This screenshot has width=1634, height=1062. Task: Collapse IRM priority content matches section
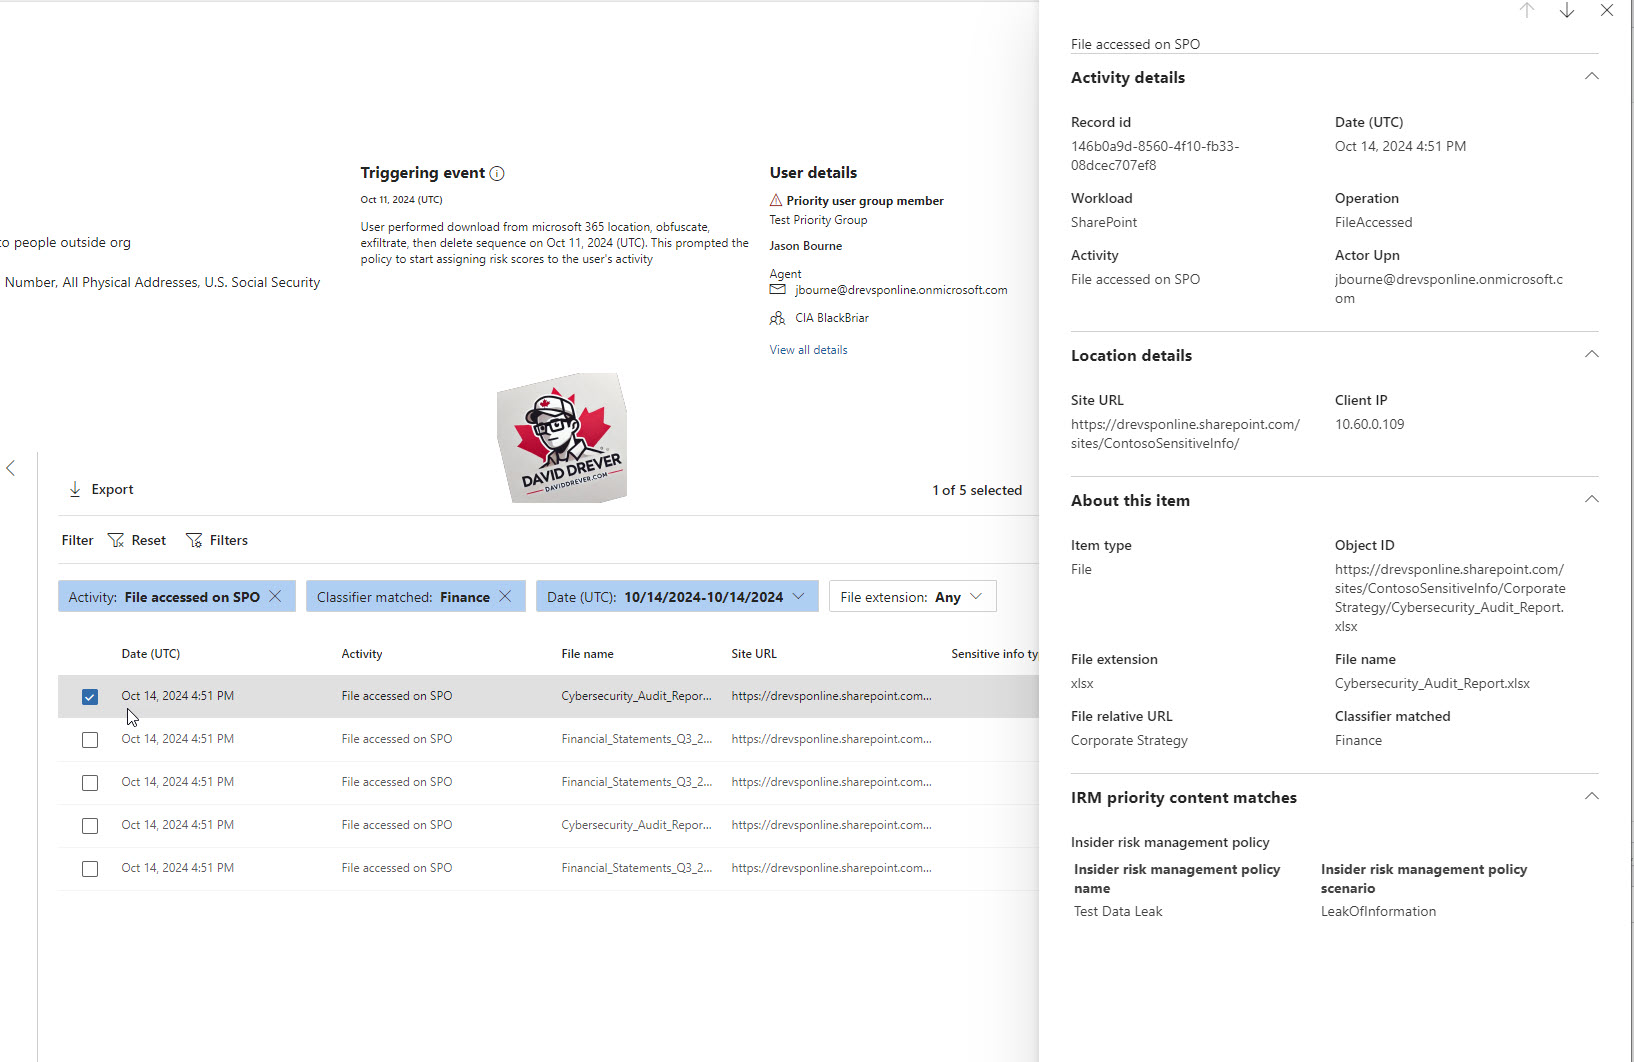click(1592, 797)
